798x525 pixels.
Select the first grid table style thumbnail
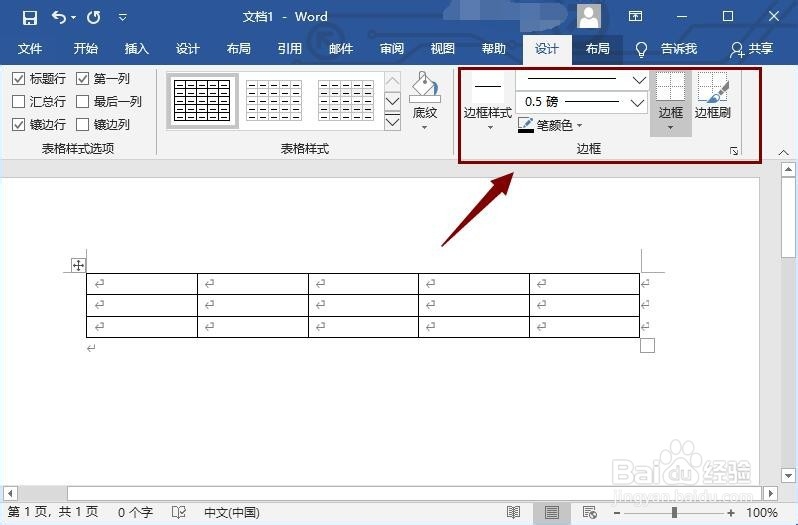(x=202, y=101)
